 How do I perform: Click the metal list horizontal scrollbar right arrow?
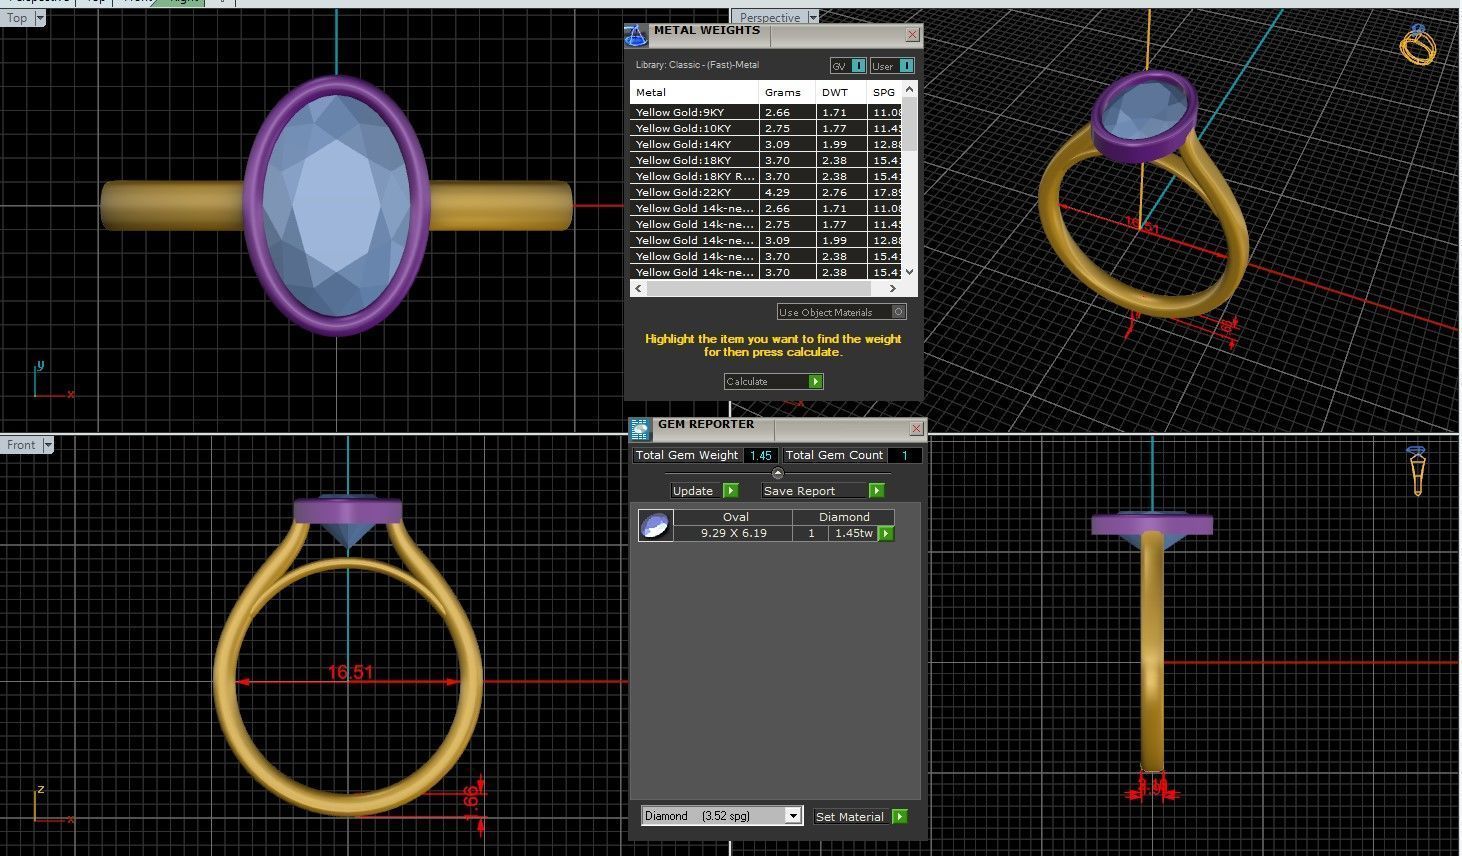pyautogui.click(x=893, y=288)
